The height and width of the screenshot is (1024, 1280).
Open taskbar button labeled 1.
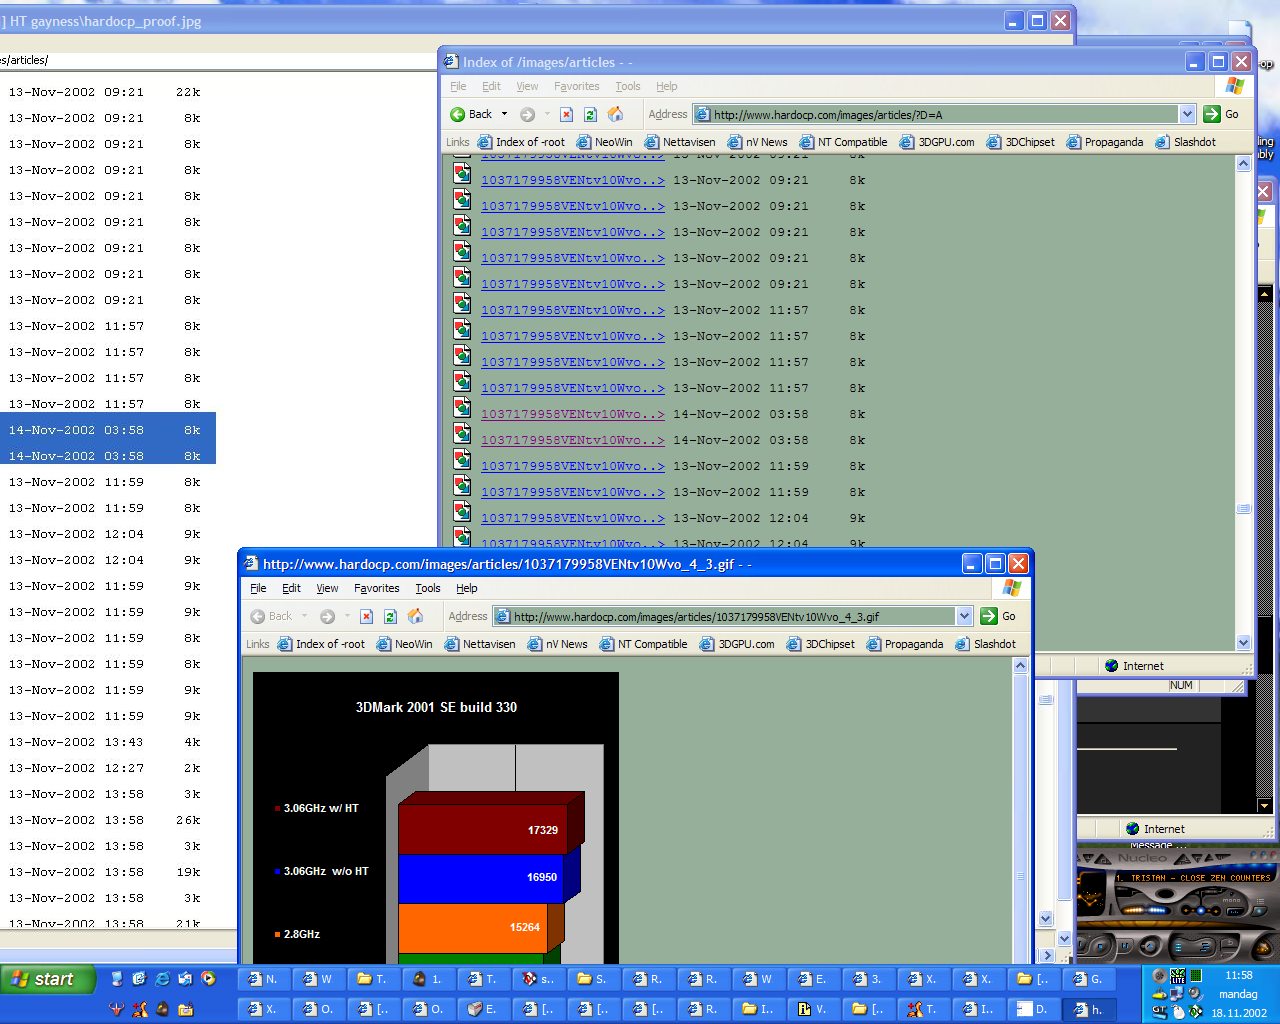tap(428, 979)
